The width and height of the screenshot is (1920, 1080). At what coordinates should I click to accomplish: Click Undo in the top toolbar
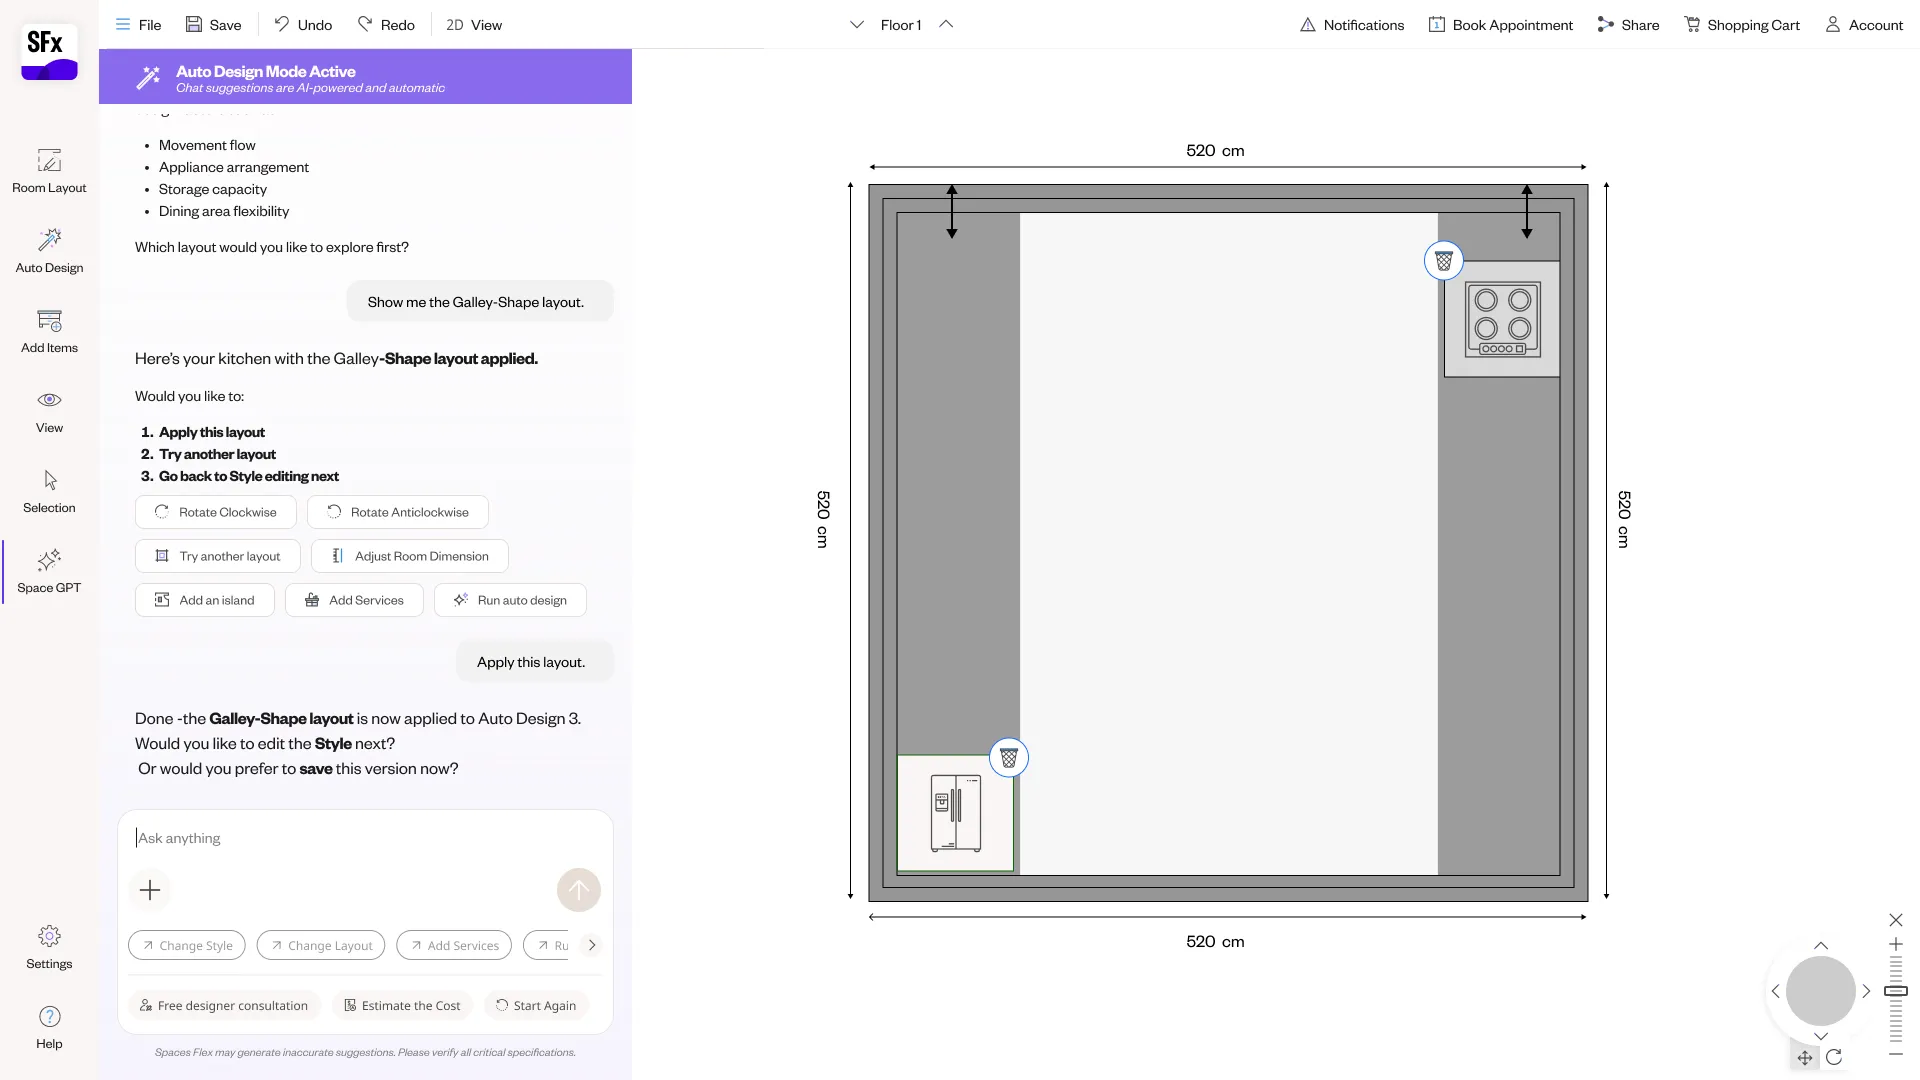pos(303,25)
